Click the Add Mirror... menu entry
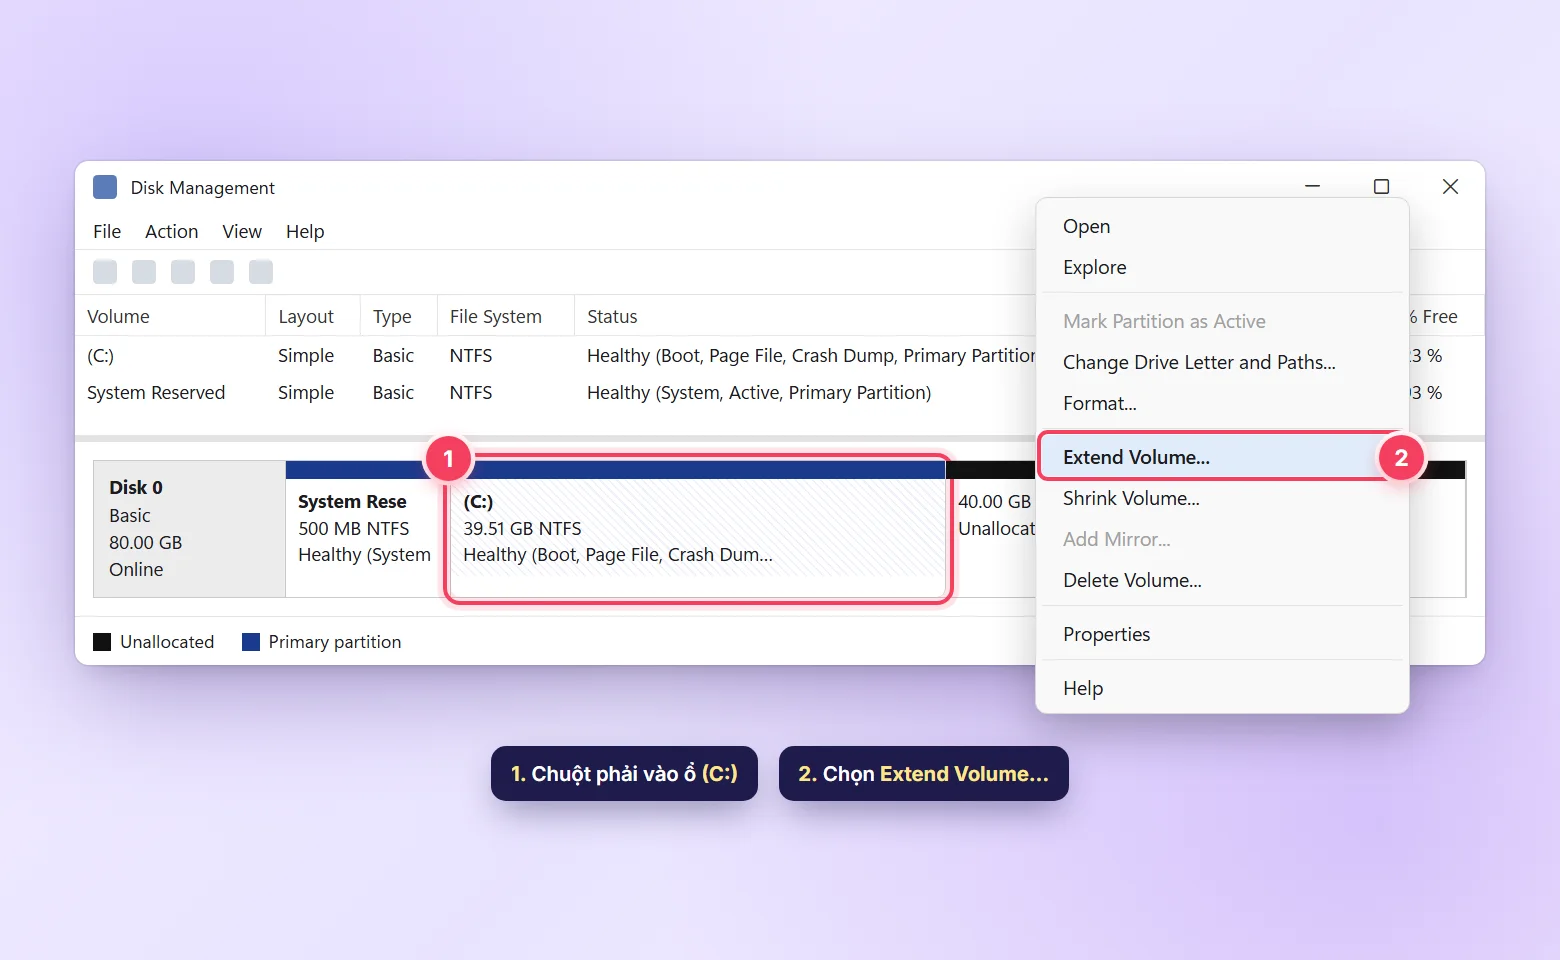Screen dimensions: 1560x960 (x=1222, y=540)
